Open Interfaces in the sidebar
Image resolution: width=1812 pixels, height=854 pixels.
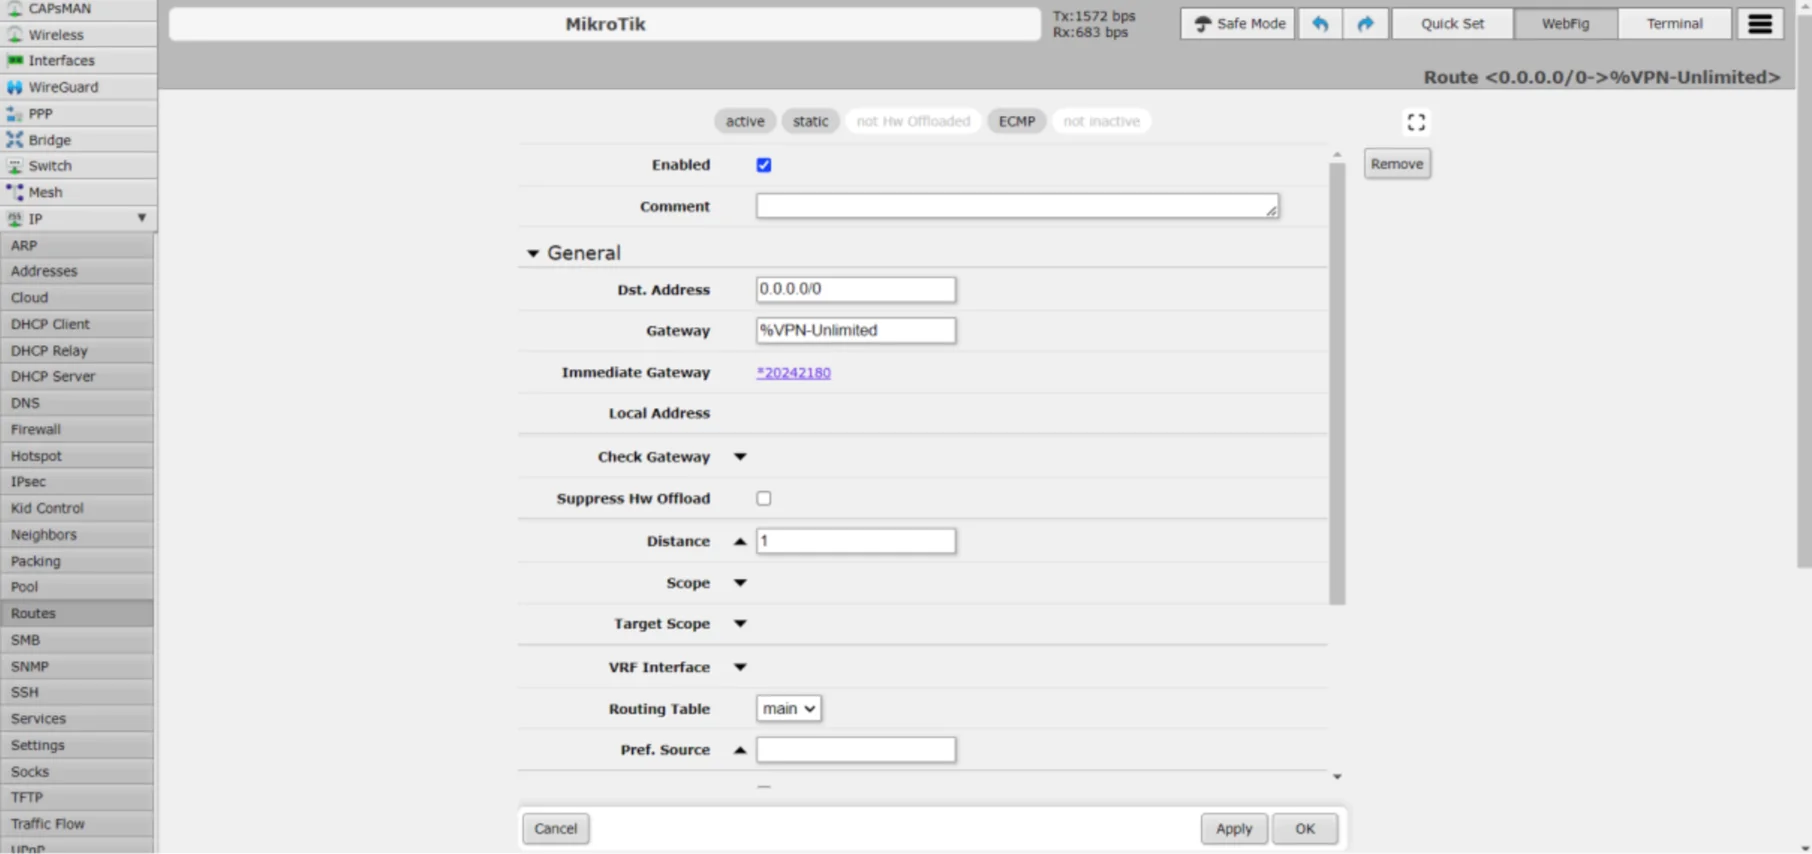coord(61,61)
